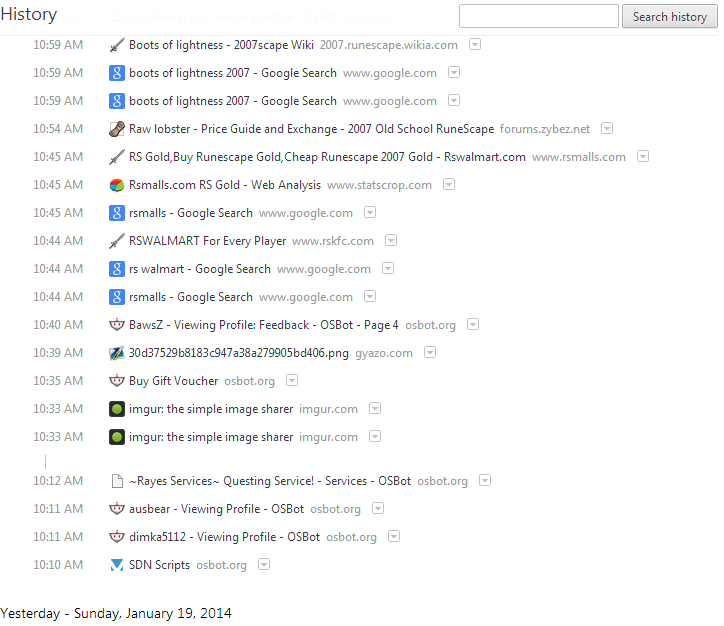Open the BawsZ Viewing Profile Feedback link

(x=264, y=325)
